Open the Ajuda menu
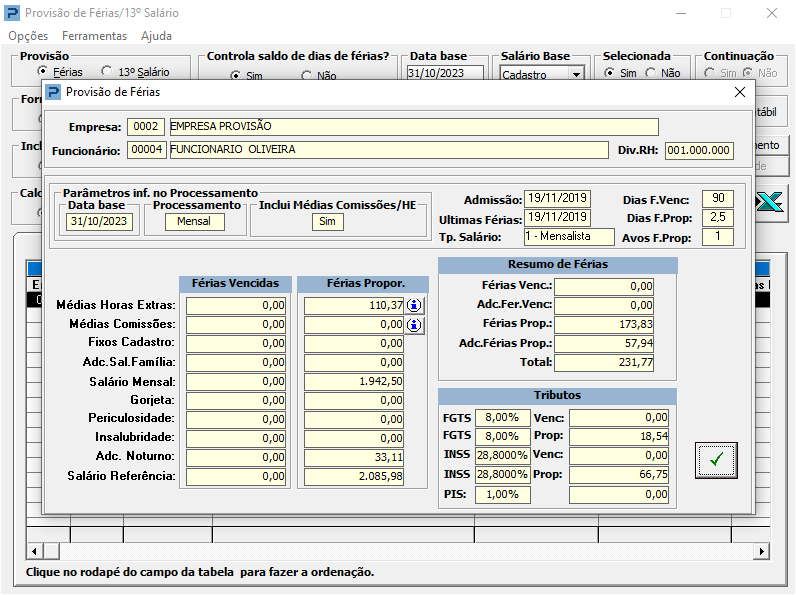This screenshot has width=796, height=595. click(156, 36)
